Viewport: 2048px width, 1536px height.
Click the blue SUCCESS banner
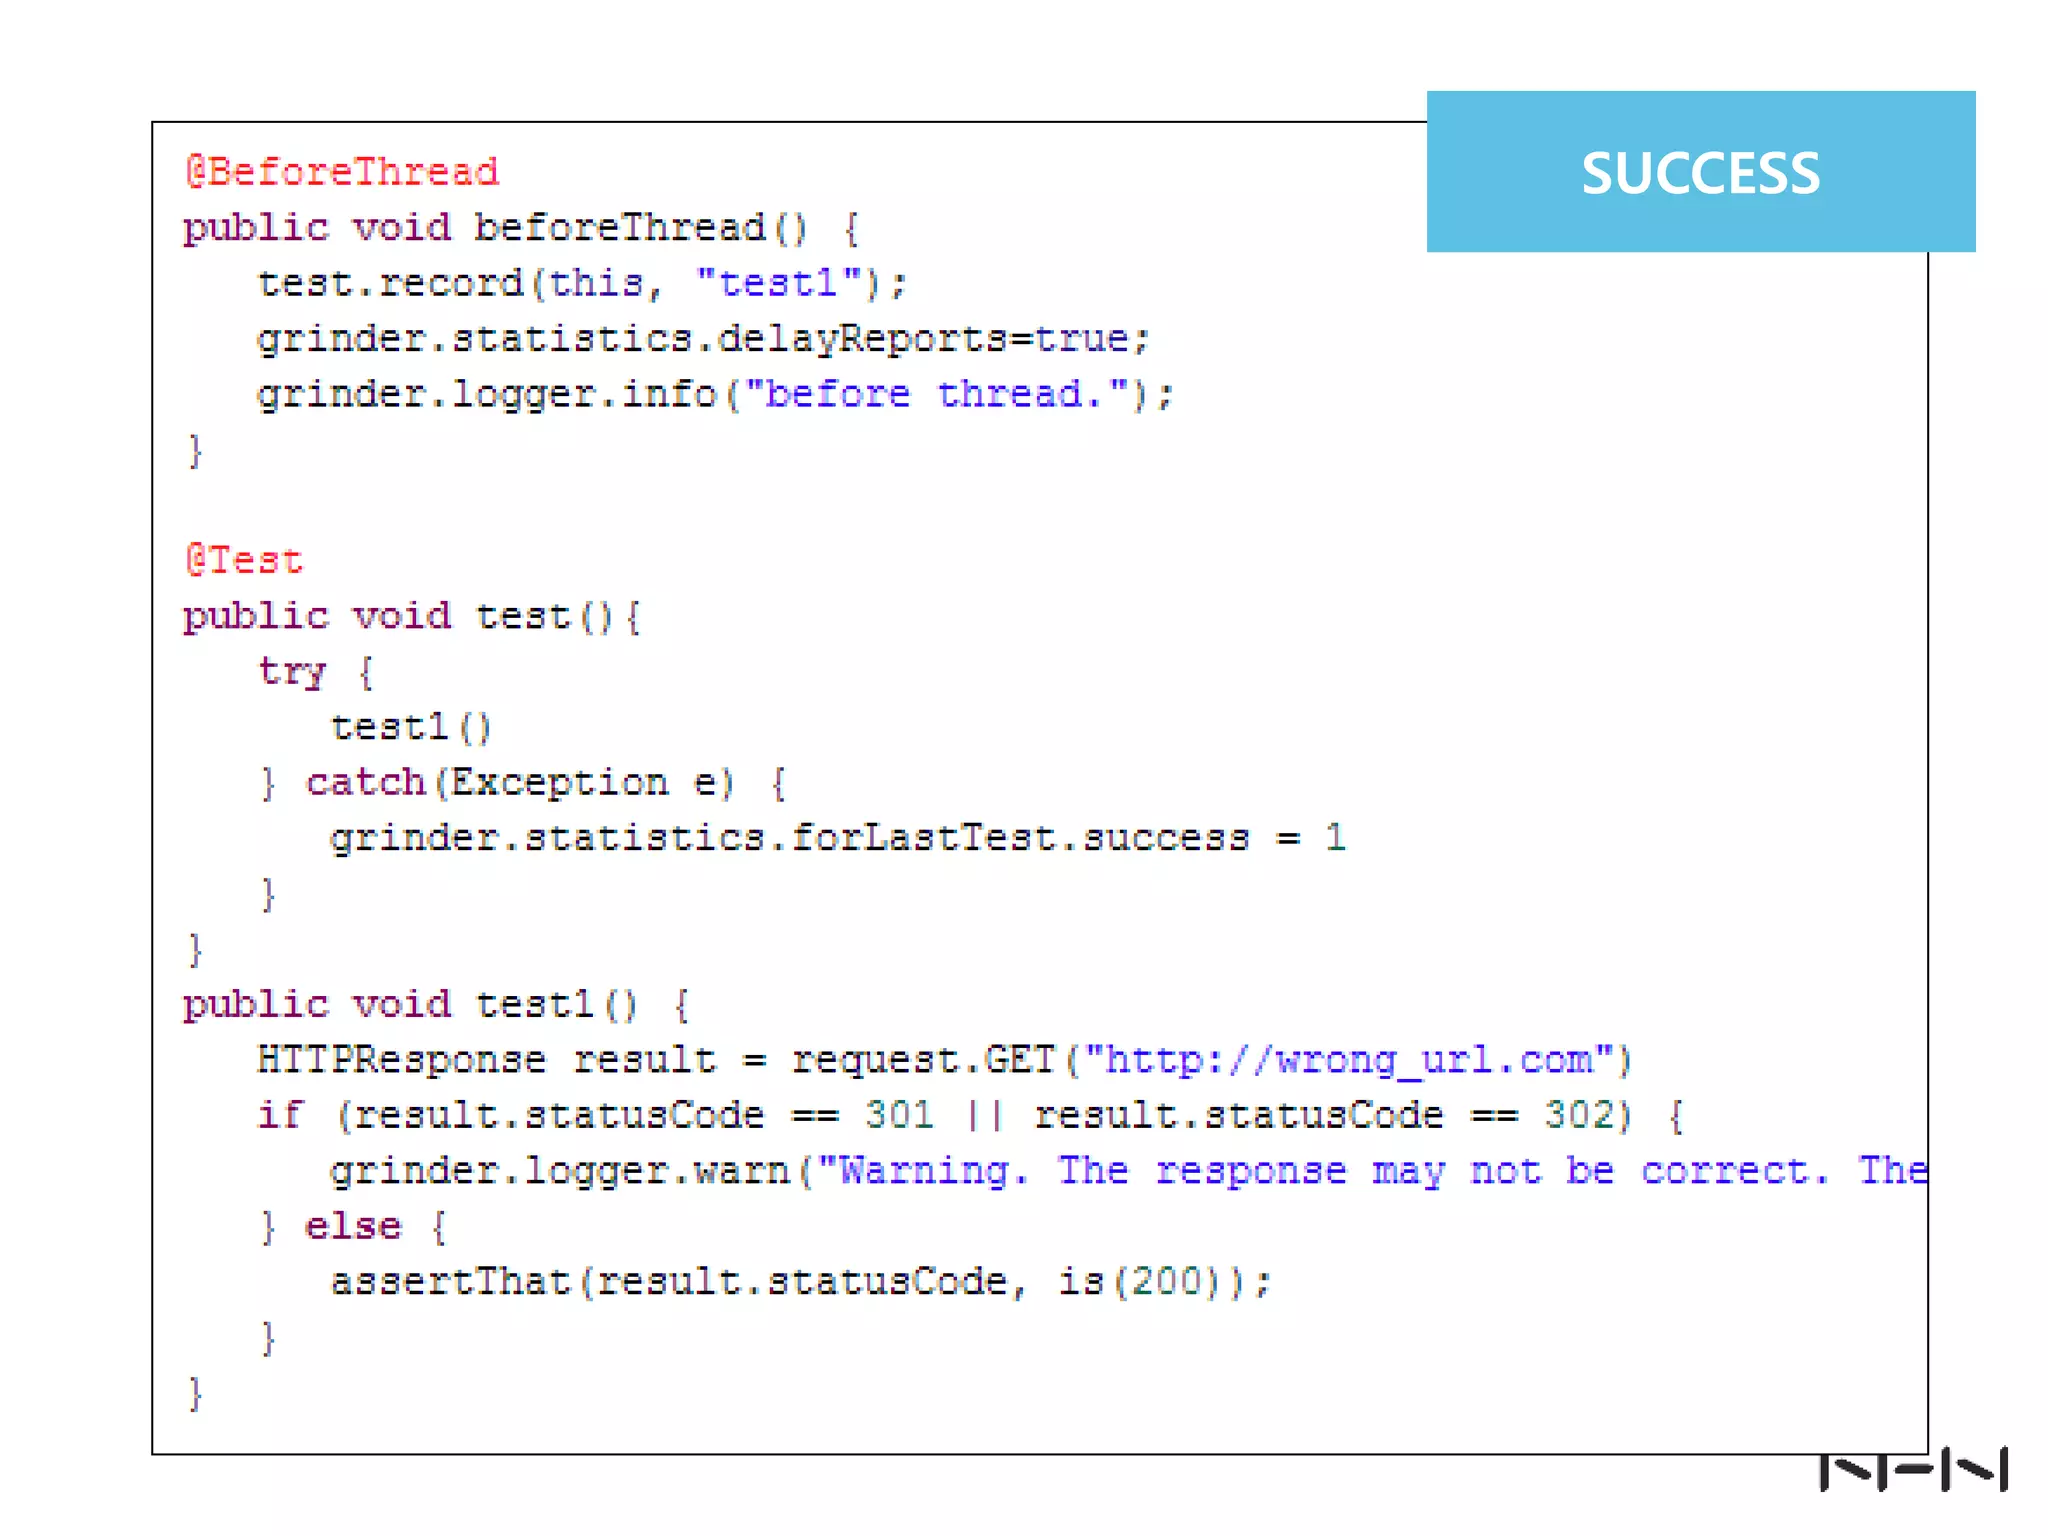(x=1700, y=172)
